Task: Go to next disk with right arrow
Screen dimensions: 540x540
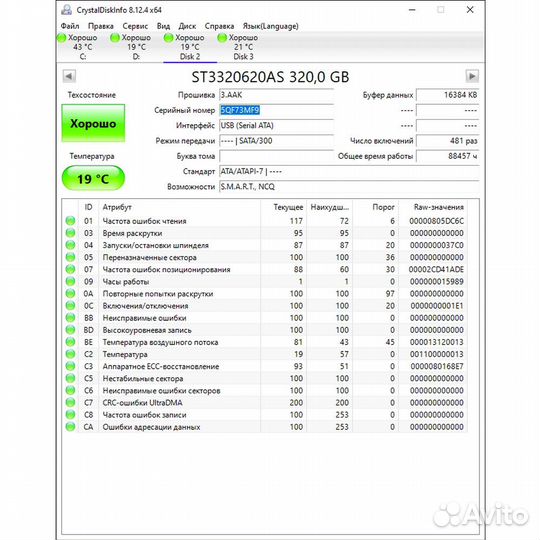Action: 472,76
